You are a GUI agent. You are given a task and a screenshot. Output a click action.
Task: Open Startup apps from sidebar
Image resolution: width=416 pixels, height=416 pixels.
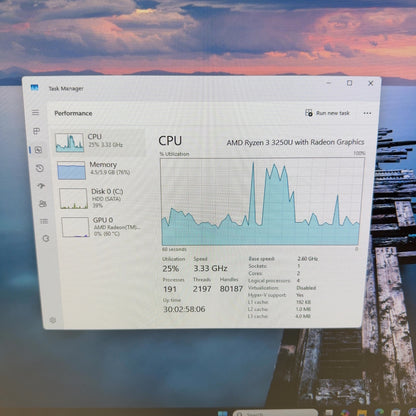pos(41,186)
